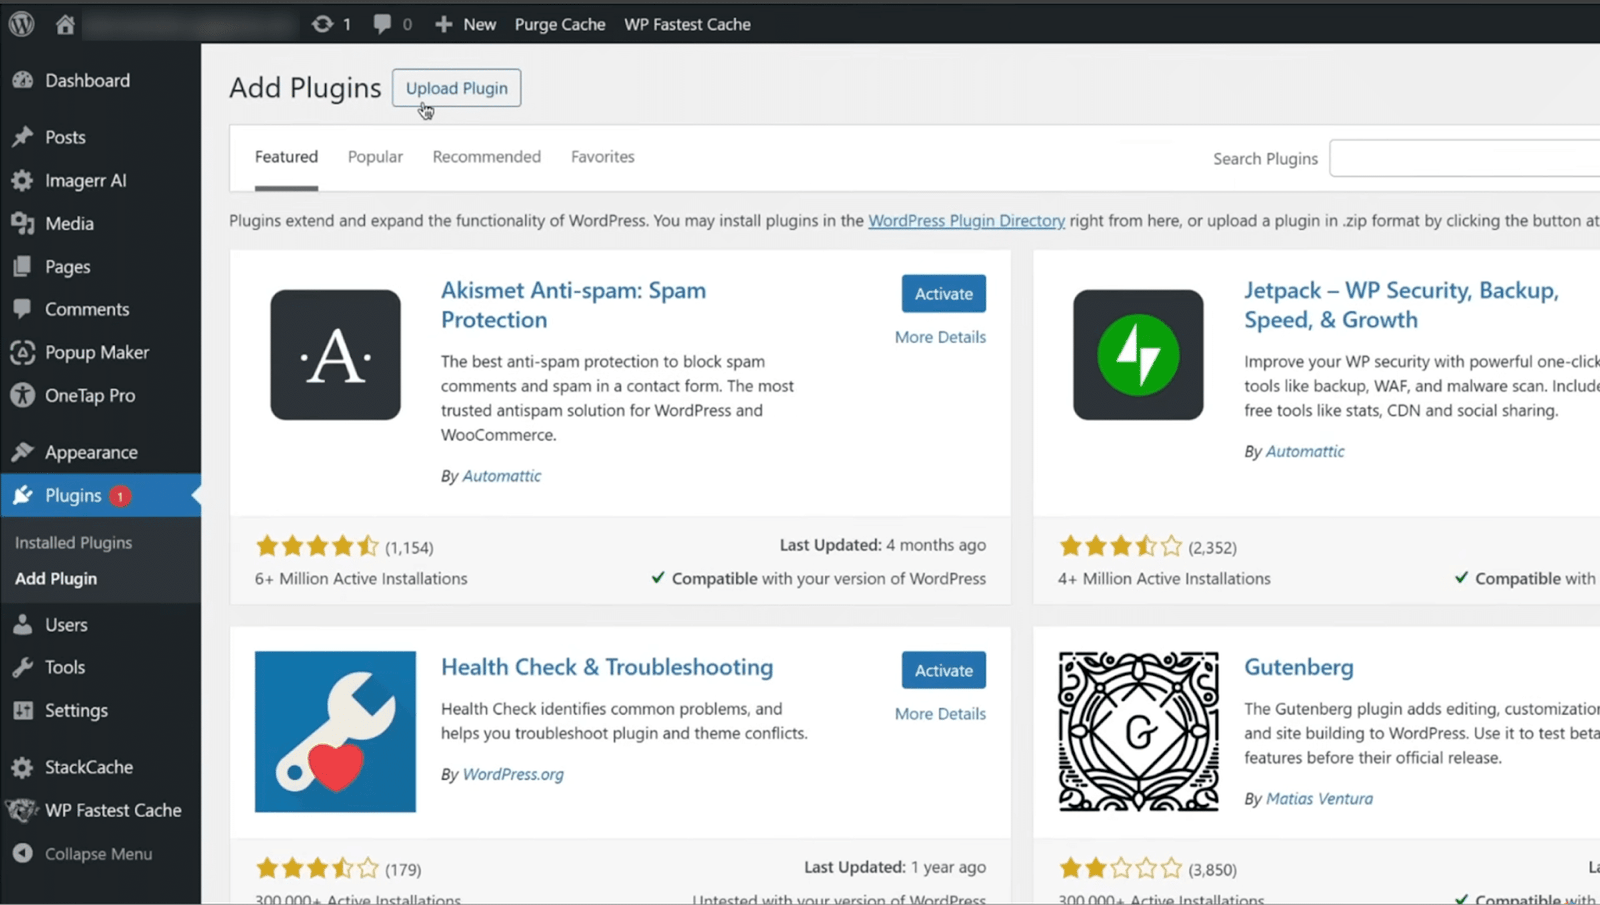Click the Akismet plugin logo
Image resolution: width=1600 pixels, height=905 pixels.
335,355
